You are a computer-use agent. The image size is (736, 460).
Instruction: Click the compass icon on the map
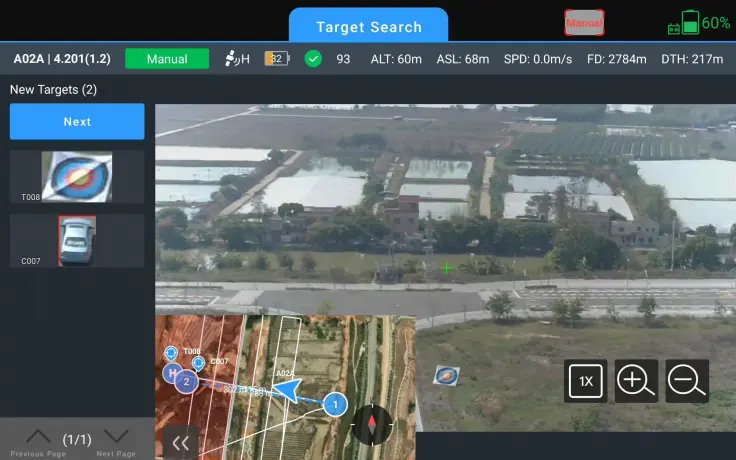(x=372, y=424)
